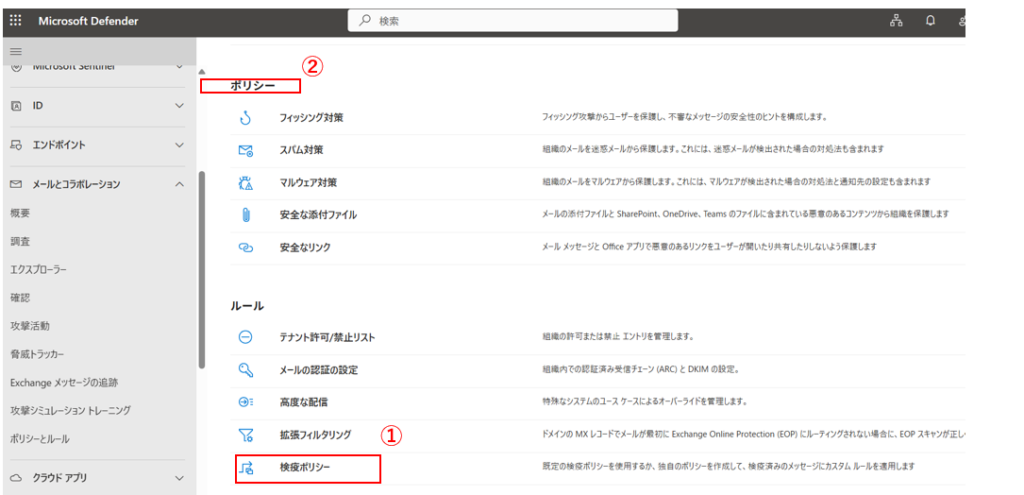Expand the ID section chevron
This screenshot has width=1024, height=495.
[x=179, y=105]
